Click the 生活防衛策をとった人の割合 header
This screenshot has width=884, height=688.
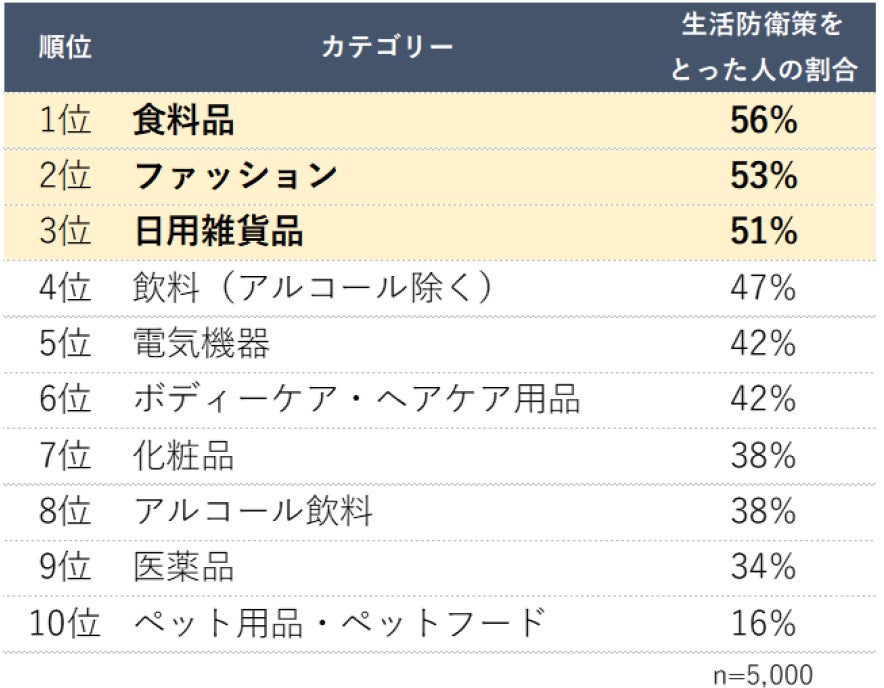point(763,47)
